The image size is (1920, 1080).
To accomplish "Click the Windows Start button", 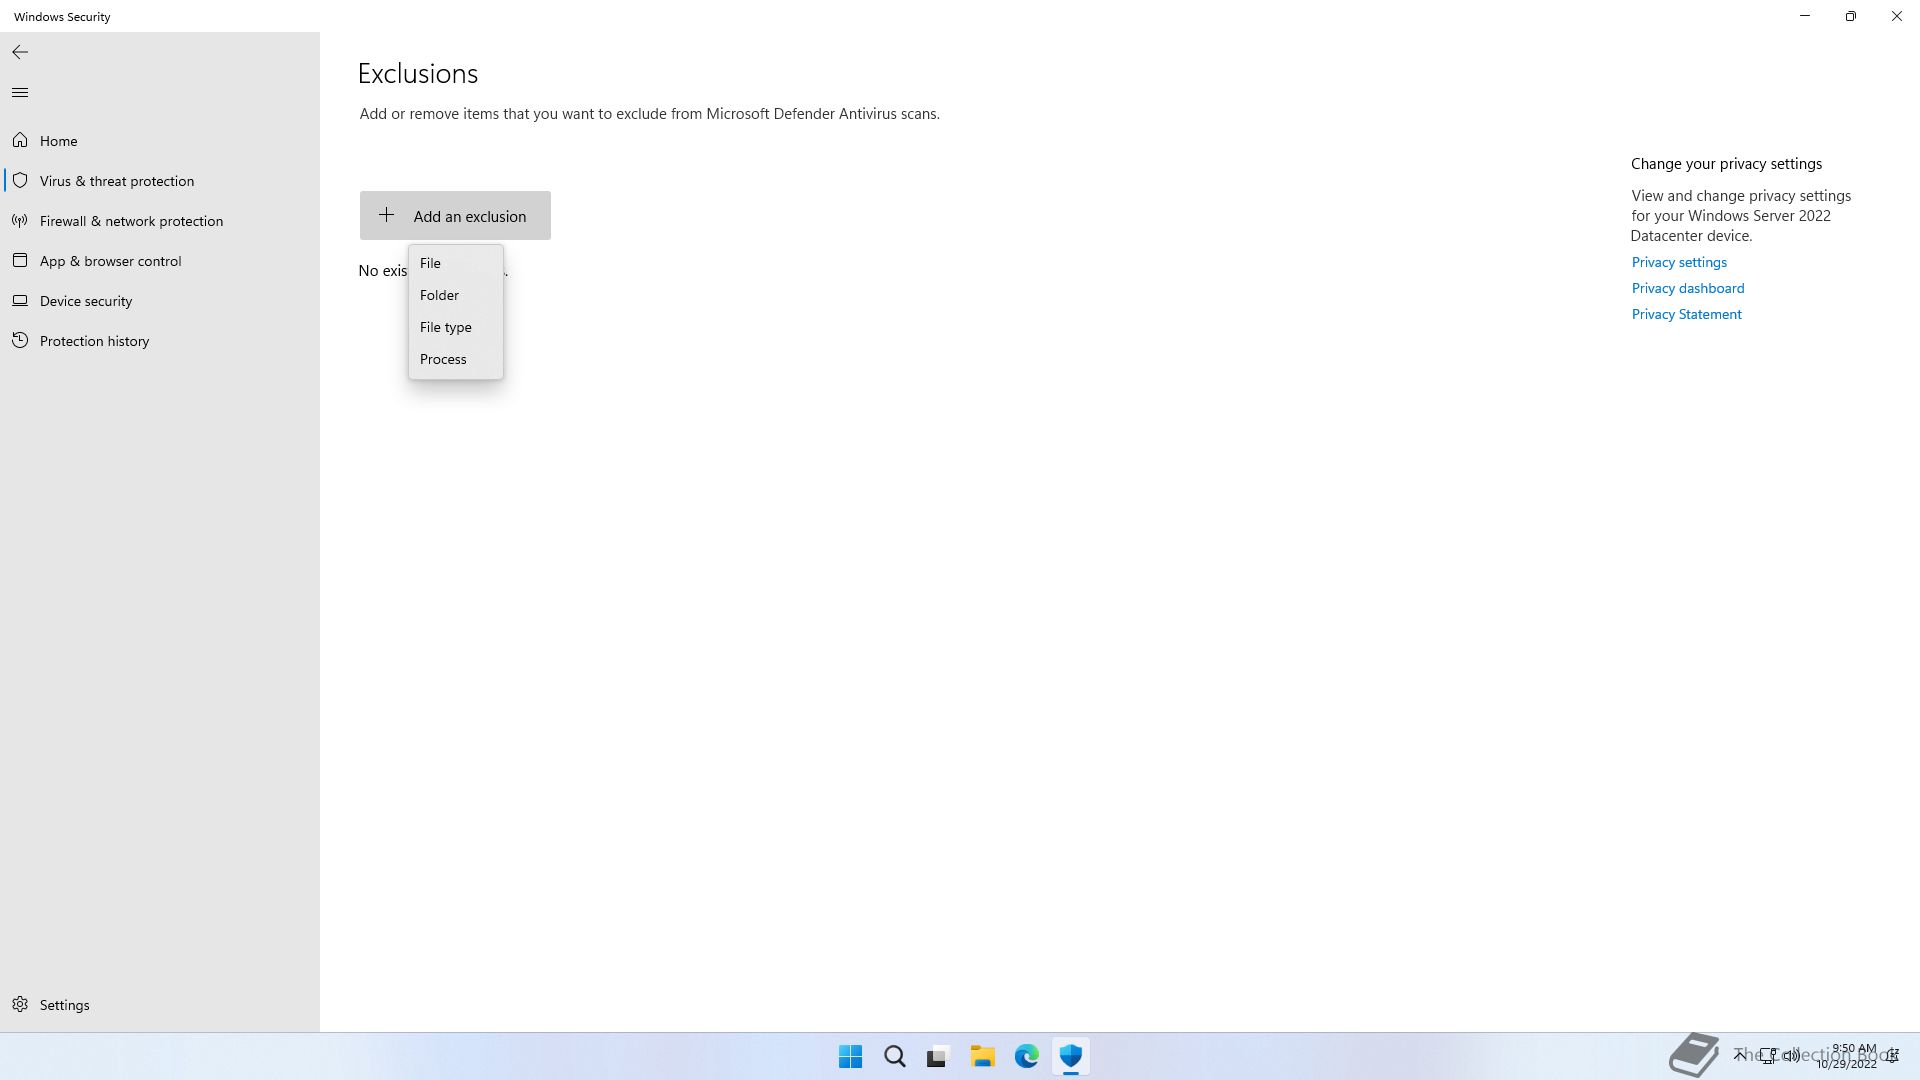I will [x=850, y=1056].
